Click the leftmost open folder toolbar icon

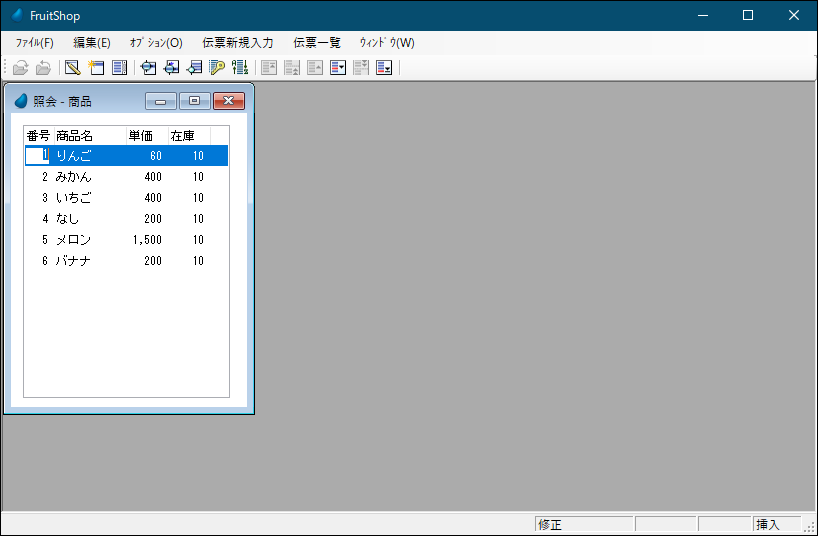(x=20, y=67)
